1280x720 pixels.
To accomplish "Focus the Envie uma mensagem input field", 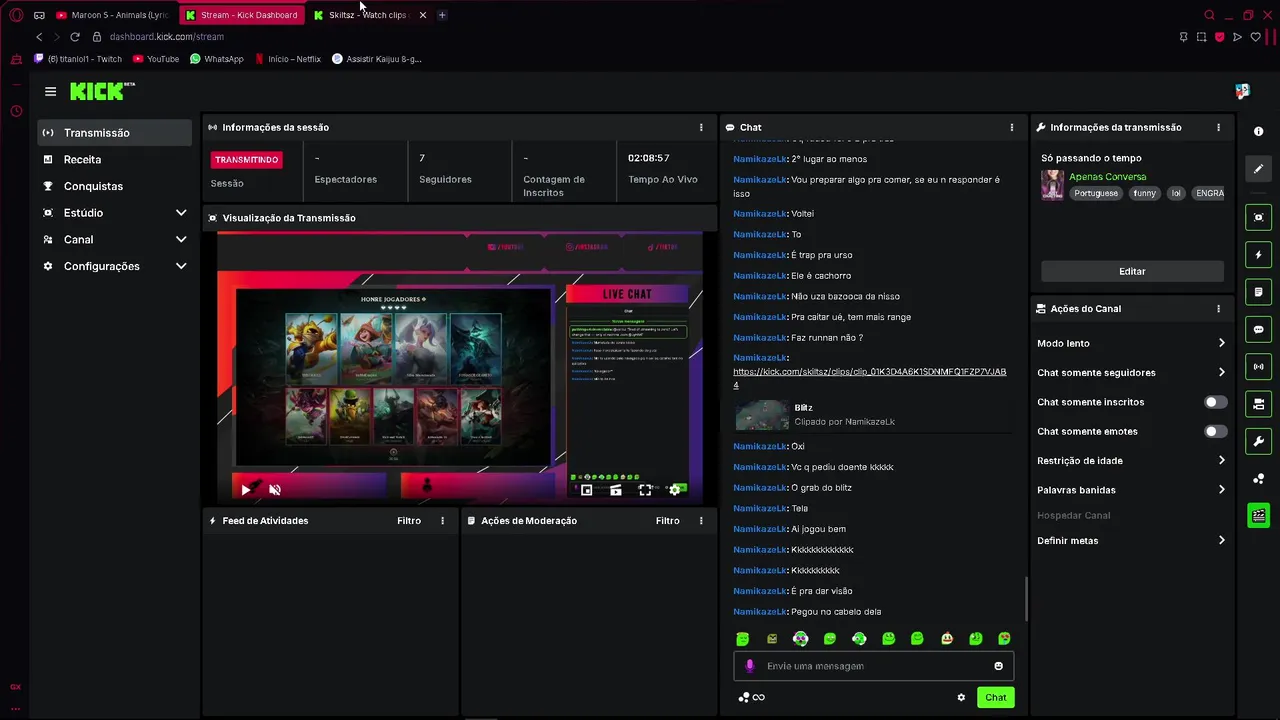I will (x=874, y=666).
